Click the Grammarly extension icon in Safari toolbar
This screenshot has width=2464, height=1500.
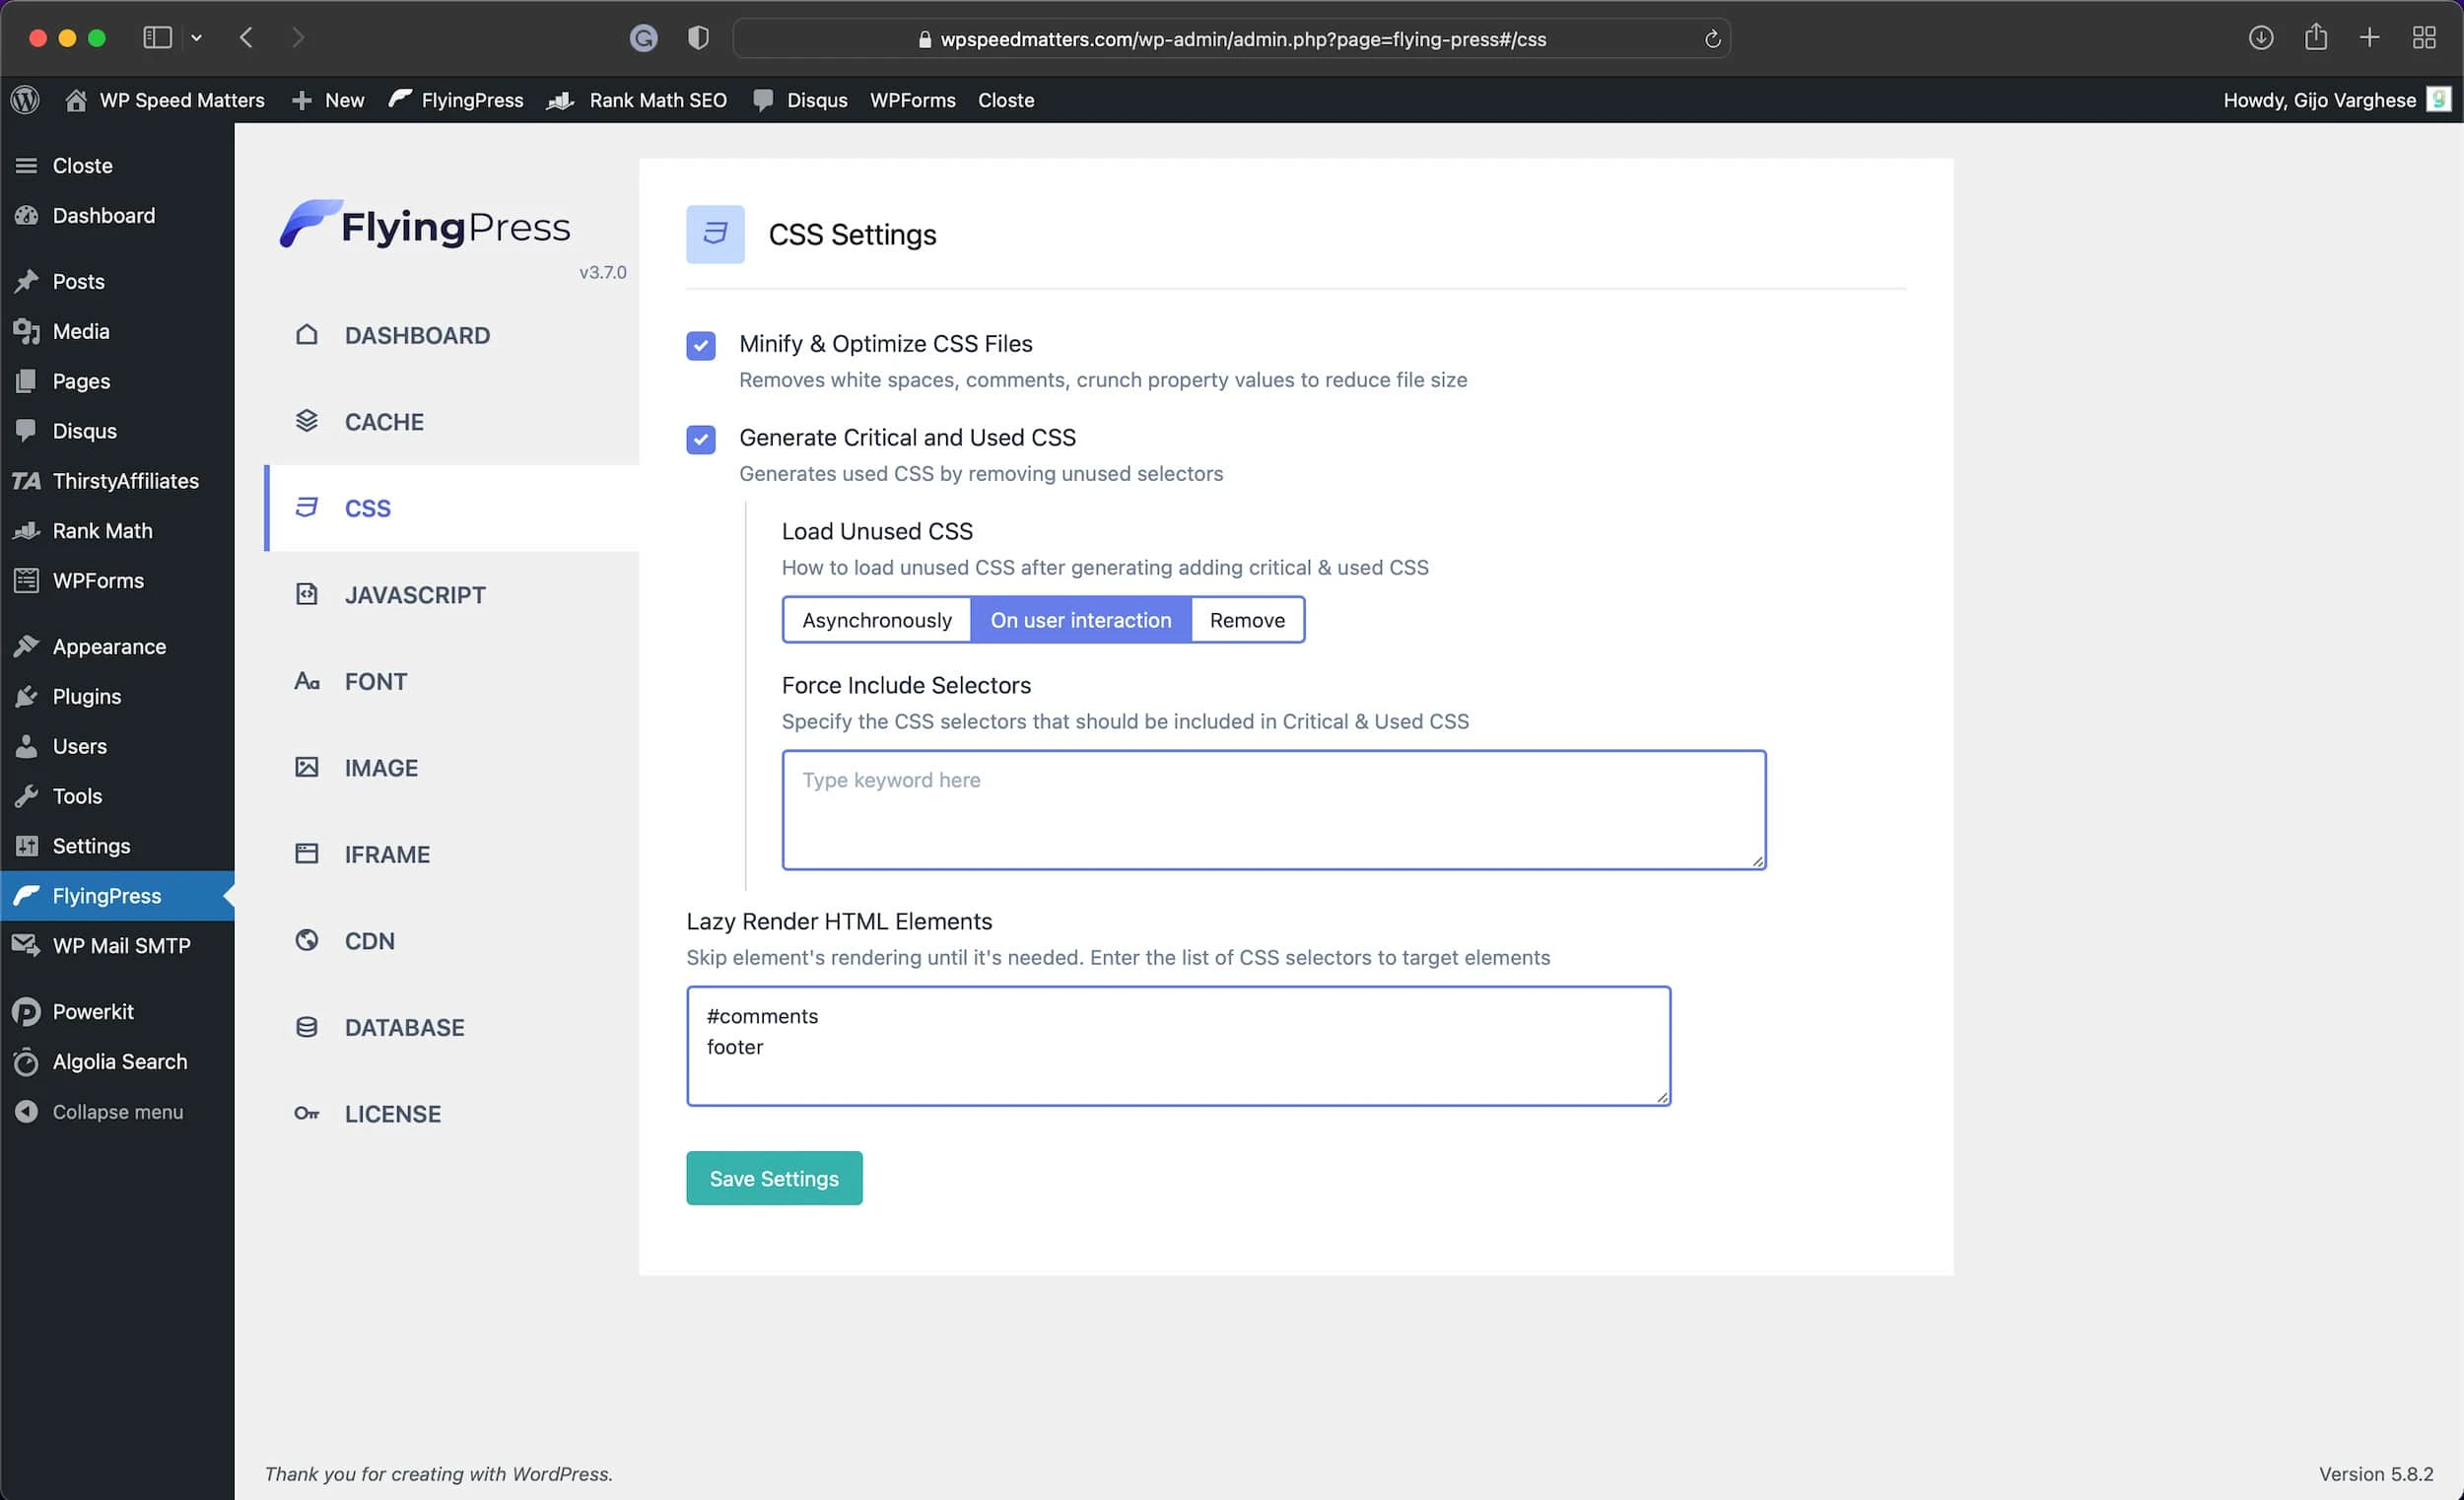pos(644,38)
